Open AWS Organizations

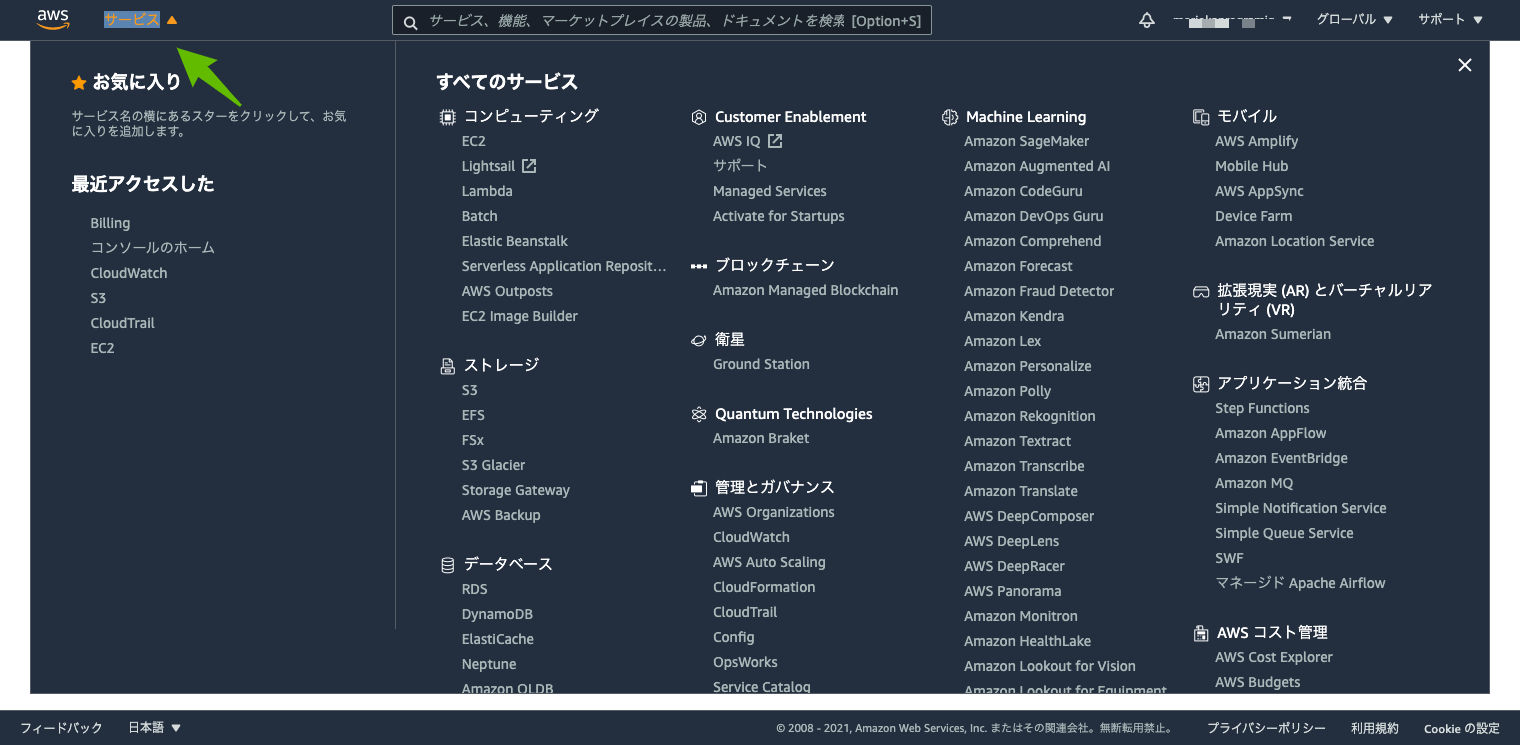(x=774, y=512)
